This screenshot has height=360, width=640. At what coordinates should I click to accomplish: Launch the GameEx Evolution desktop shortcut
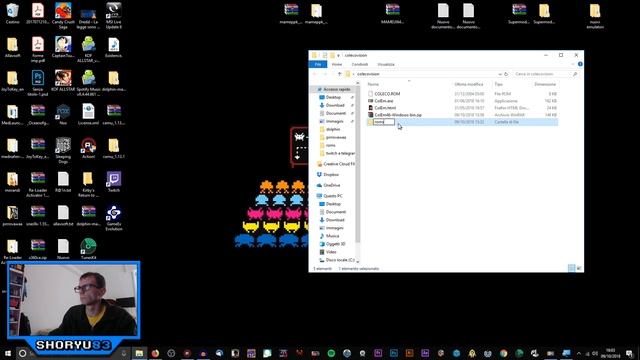pyautogui.click(x=113, y=218)
